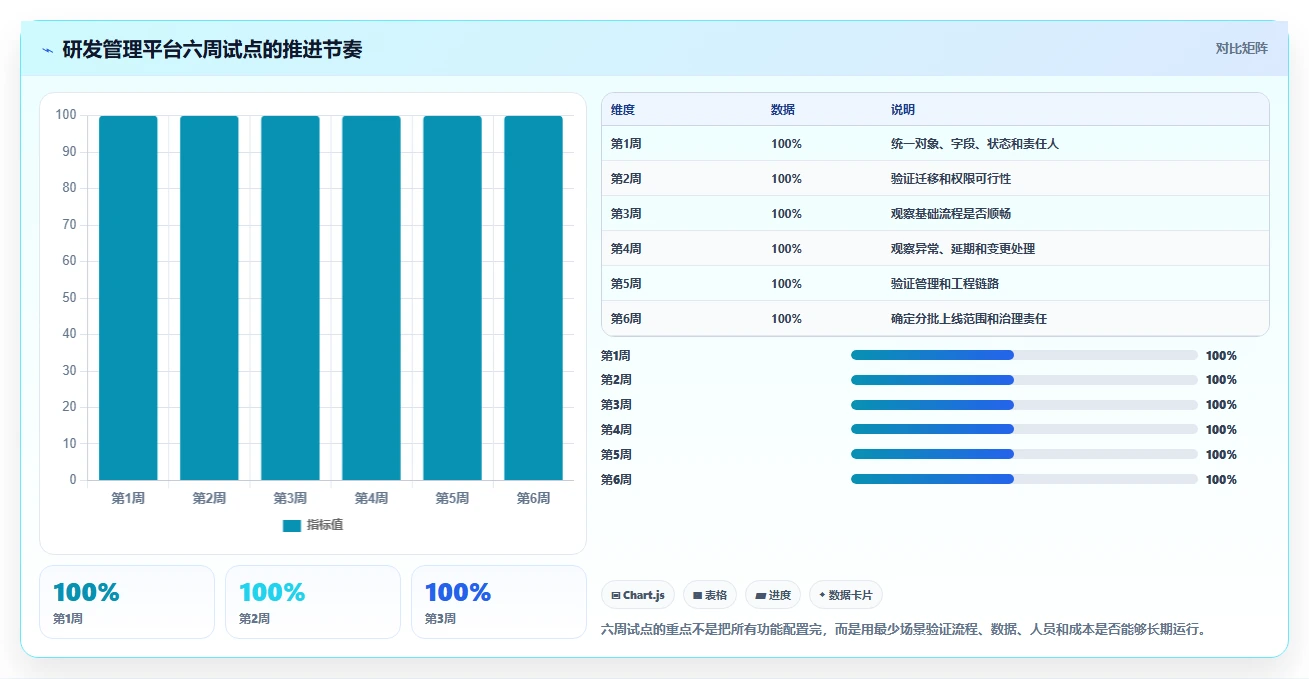Click the 说明 column header
Screen dimensions: 1309x679
[903, 110]
